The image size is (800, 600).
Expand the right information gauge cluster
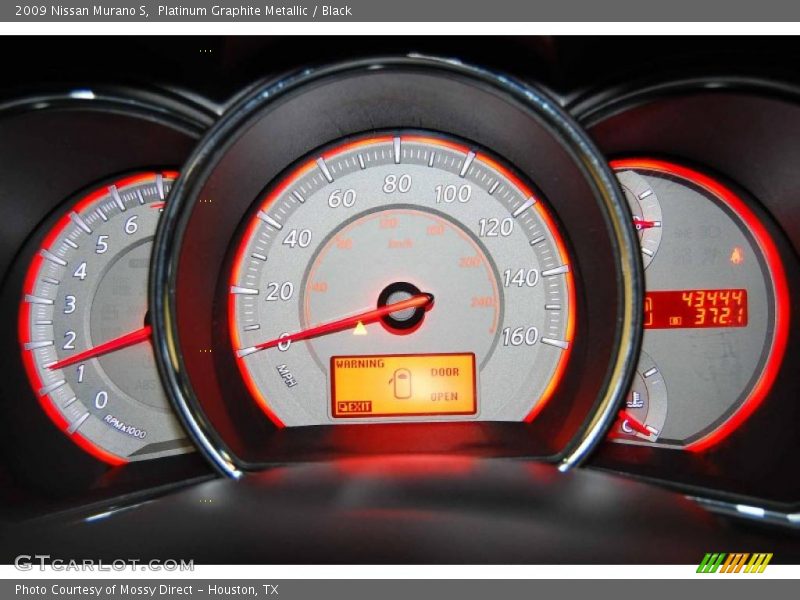pyautogui.click(x=710, y=300)
